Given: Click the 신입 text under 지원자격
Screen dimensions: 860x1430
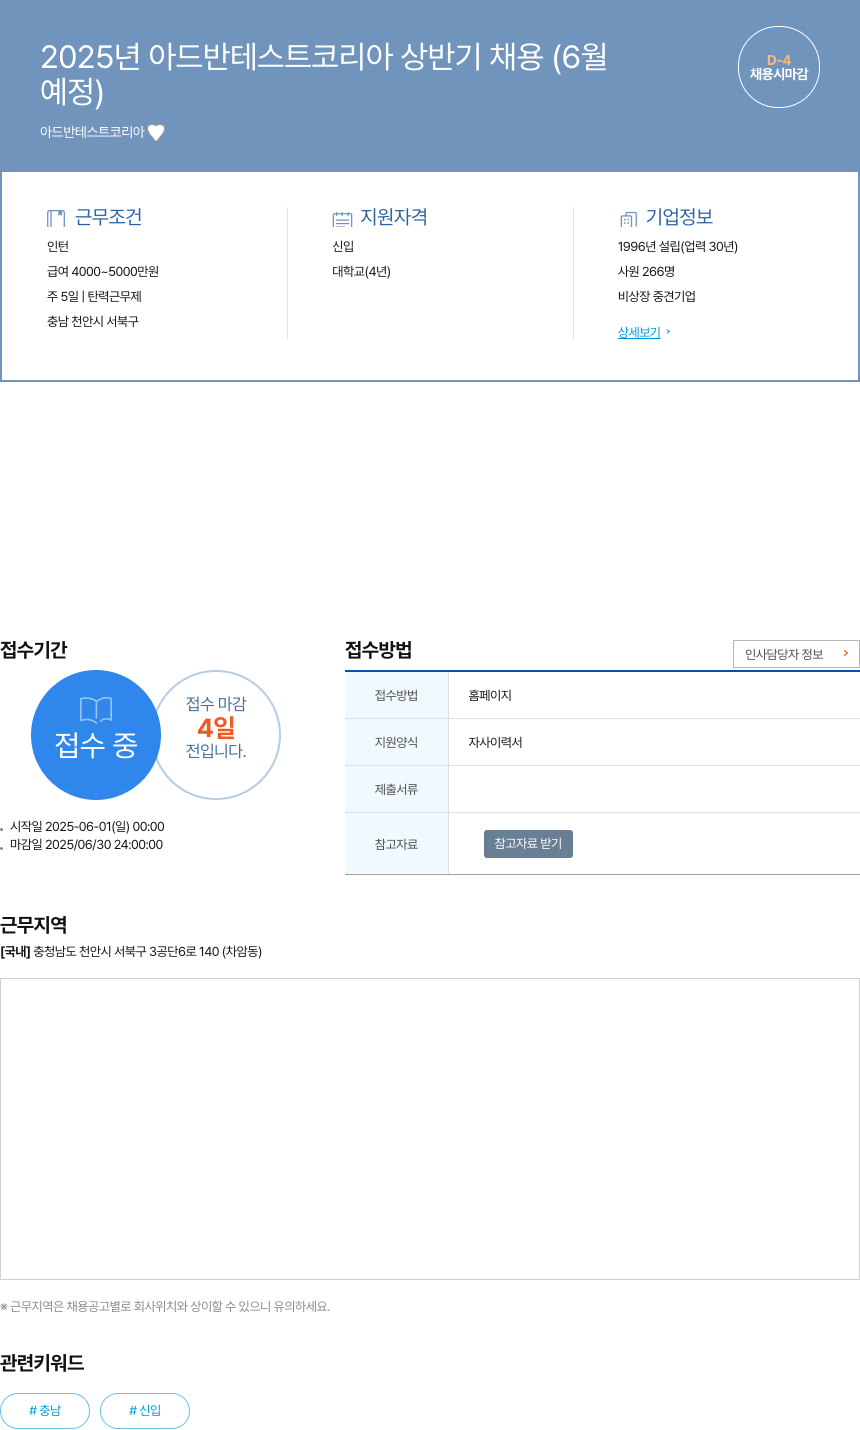Looking at the screenshot, I should [344, 247].
